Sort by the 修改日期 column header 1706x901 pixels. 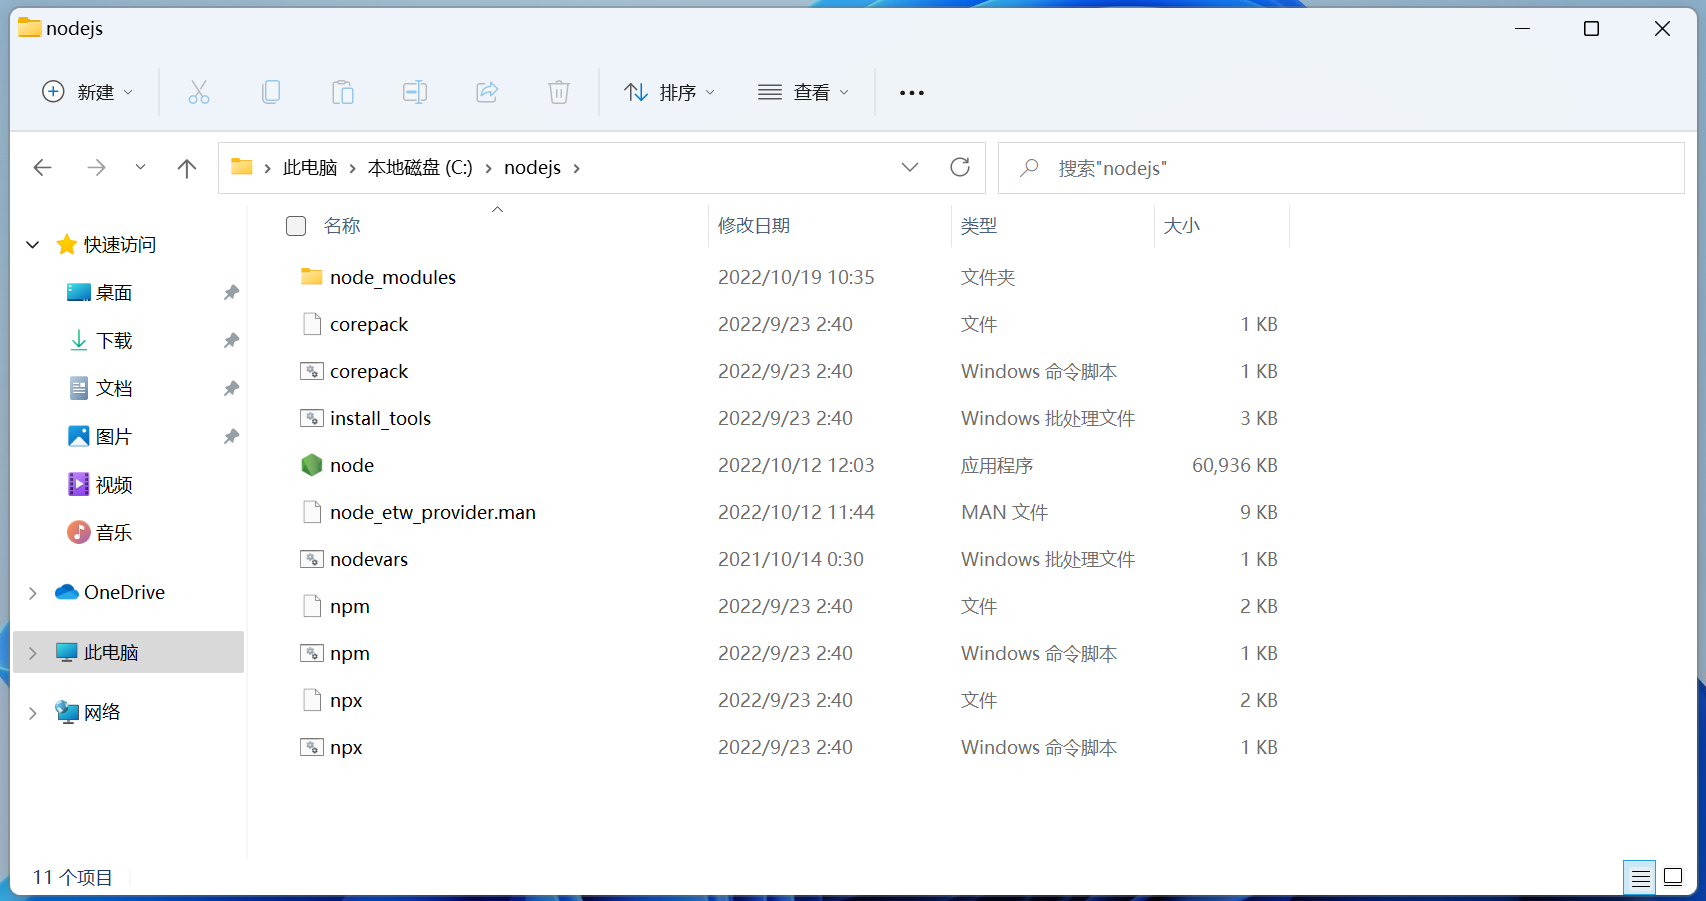pos(754,226)
